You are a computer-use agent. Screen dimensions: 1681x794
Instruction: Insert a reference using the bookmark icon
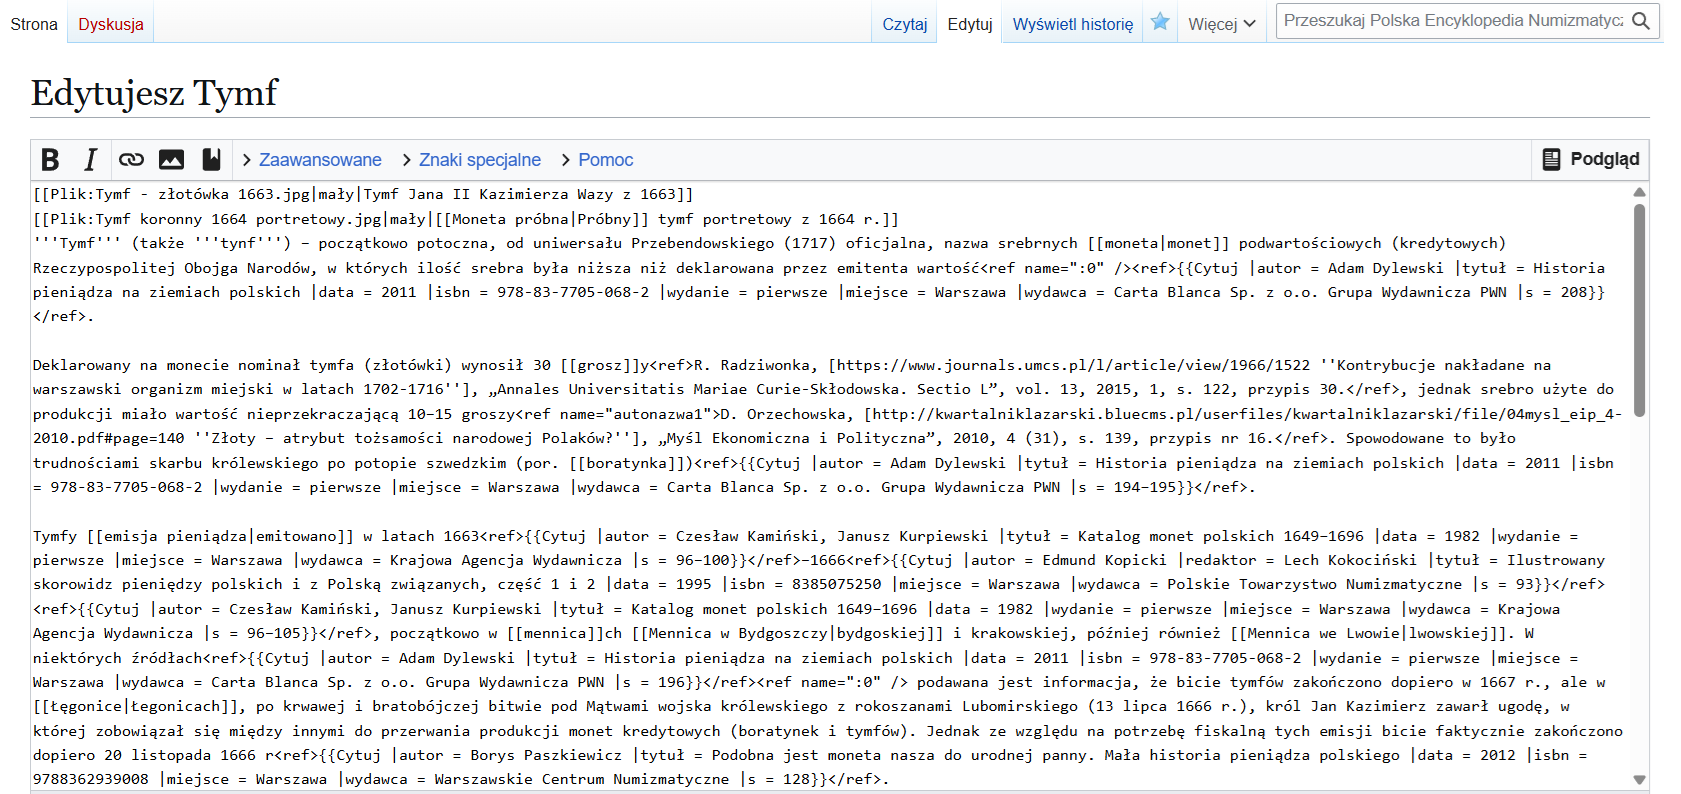211,160
